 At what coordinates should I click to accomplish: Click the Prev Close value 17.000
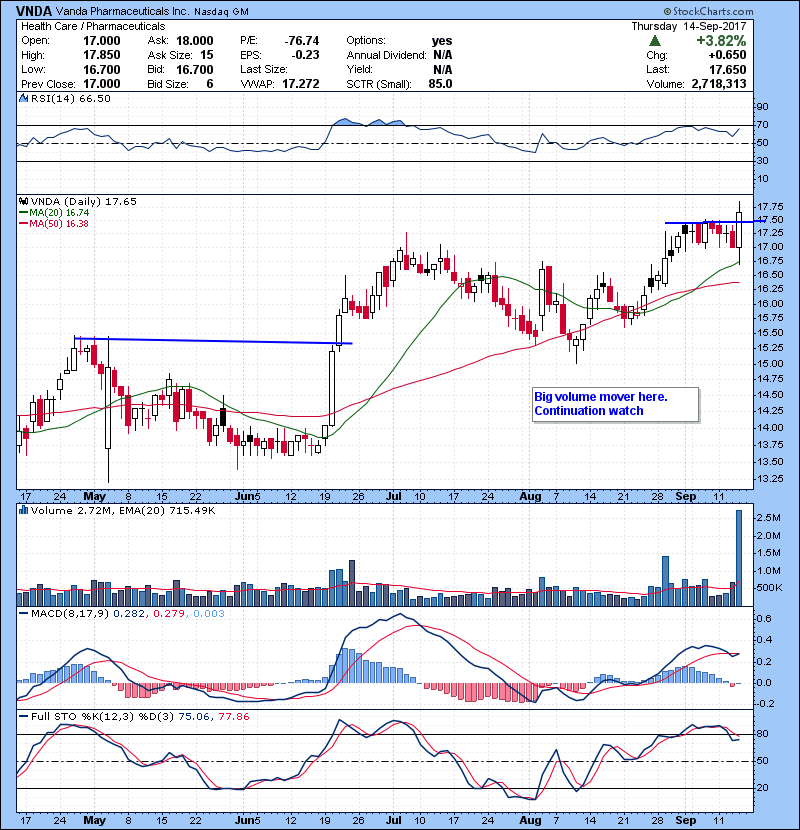[102, 84]
